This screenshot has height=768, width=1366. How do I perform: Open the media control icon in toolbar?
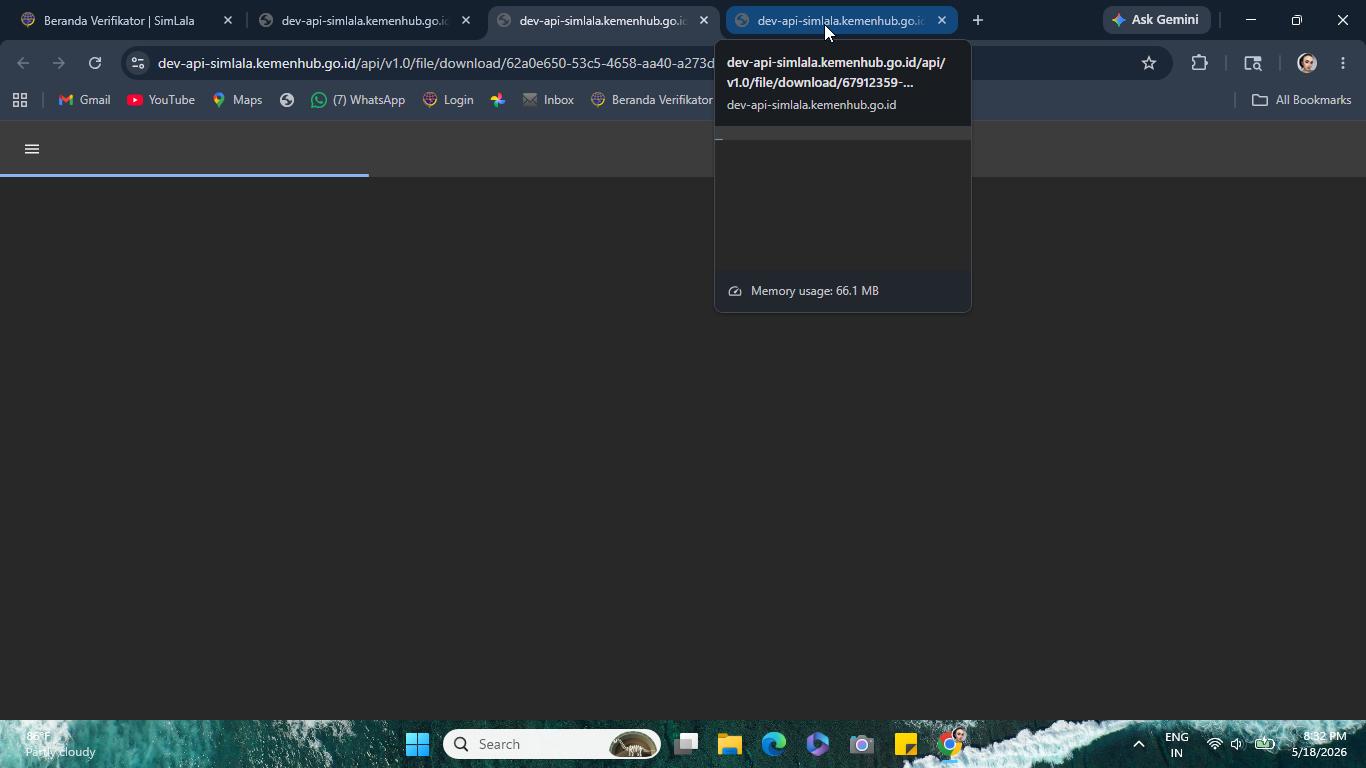coord(1253,63)
